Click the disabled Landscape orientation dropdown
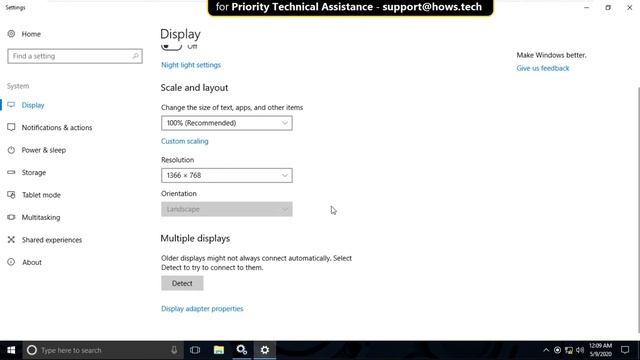 click(x=227, y=209)
